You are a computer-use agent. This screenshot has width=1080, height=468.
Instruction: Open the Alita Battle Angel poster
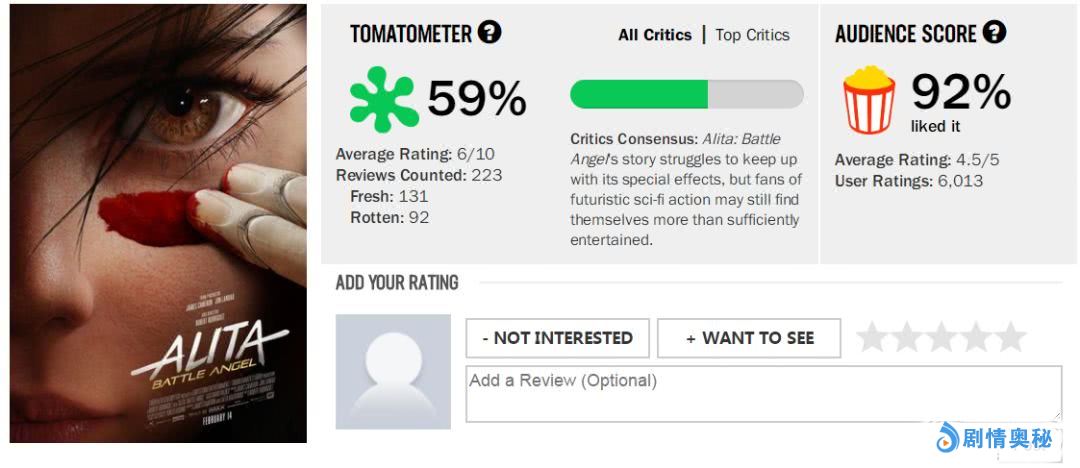[158, 223]
